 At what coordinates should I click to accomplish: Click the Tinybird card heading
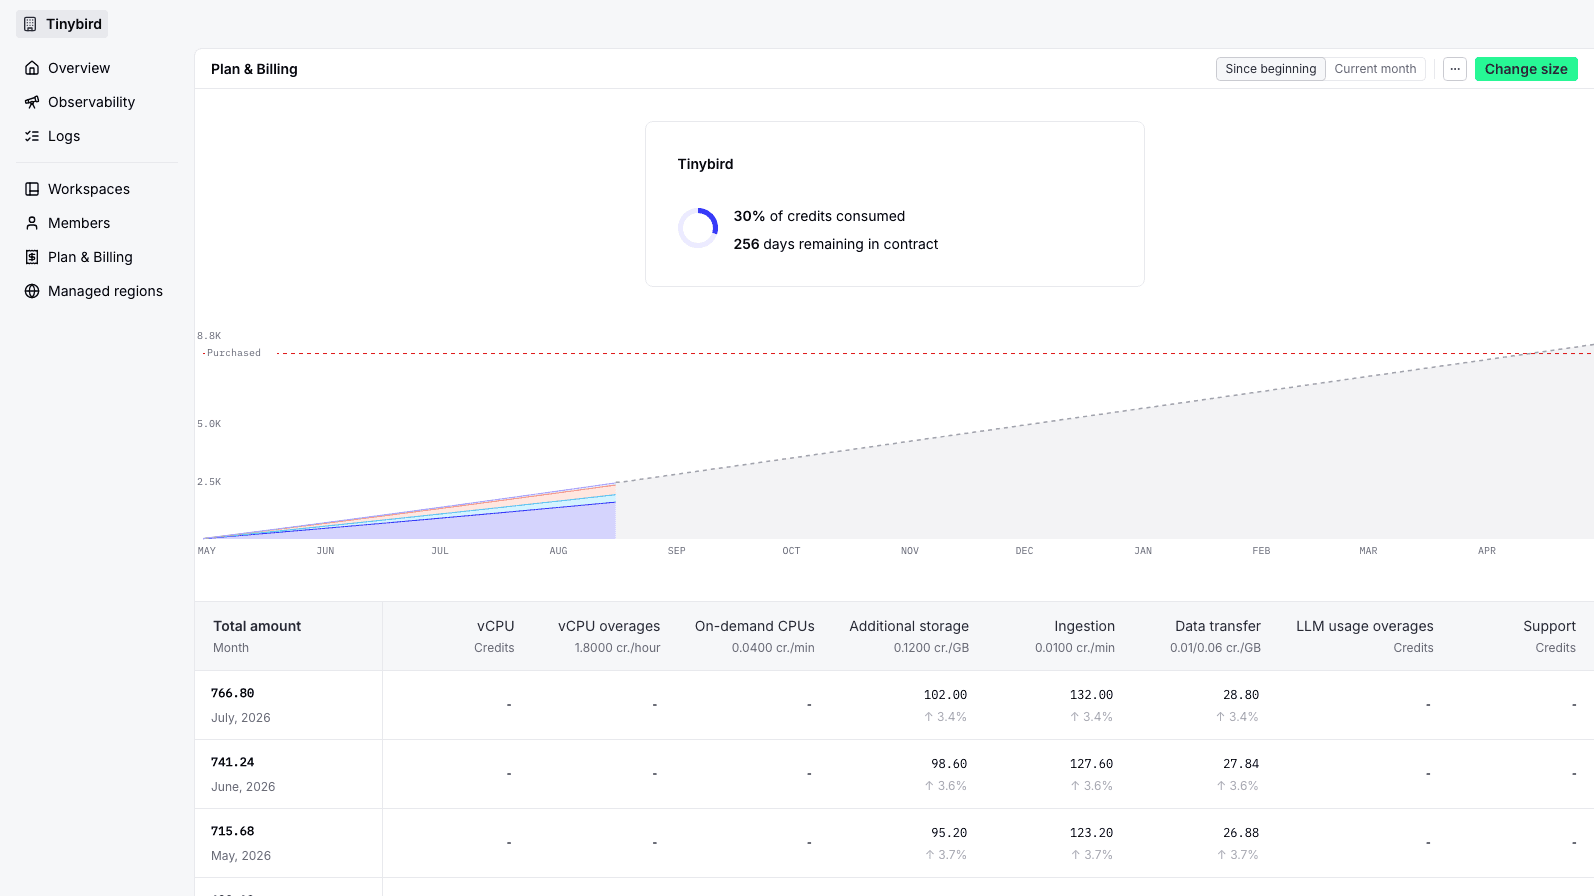[x=705, y=164]
